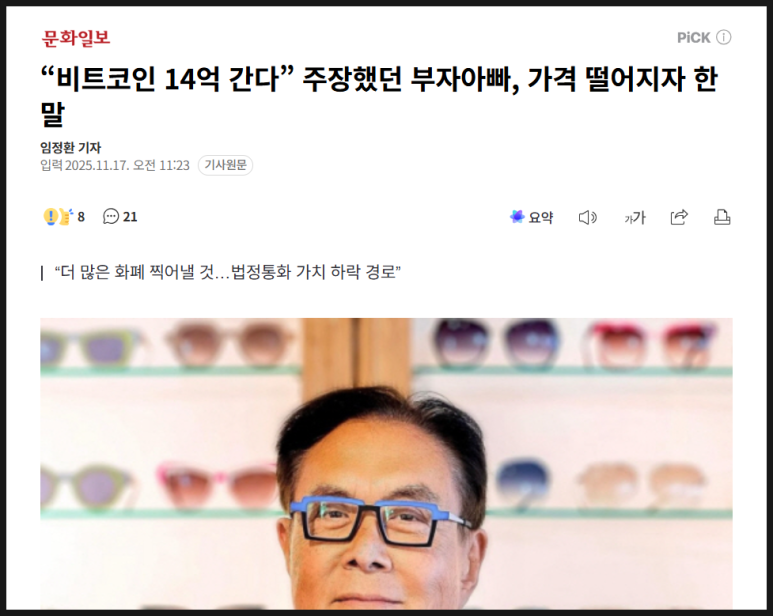Change font size with 가가 icon
This screenshot has width=773, height=616.
click(634, 217)
